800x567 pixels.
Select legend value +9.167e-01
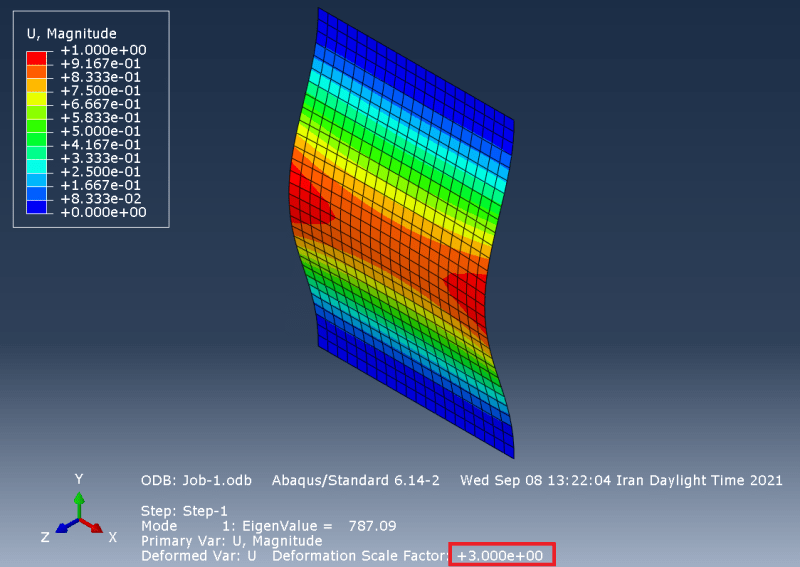[x=101, y=64]
